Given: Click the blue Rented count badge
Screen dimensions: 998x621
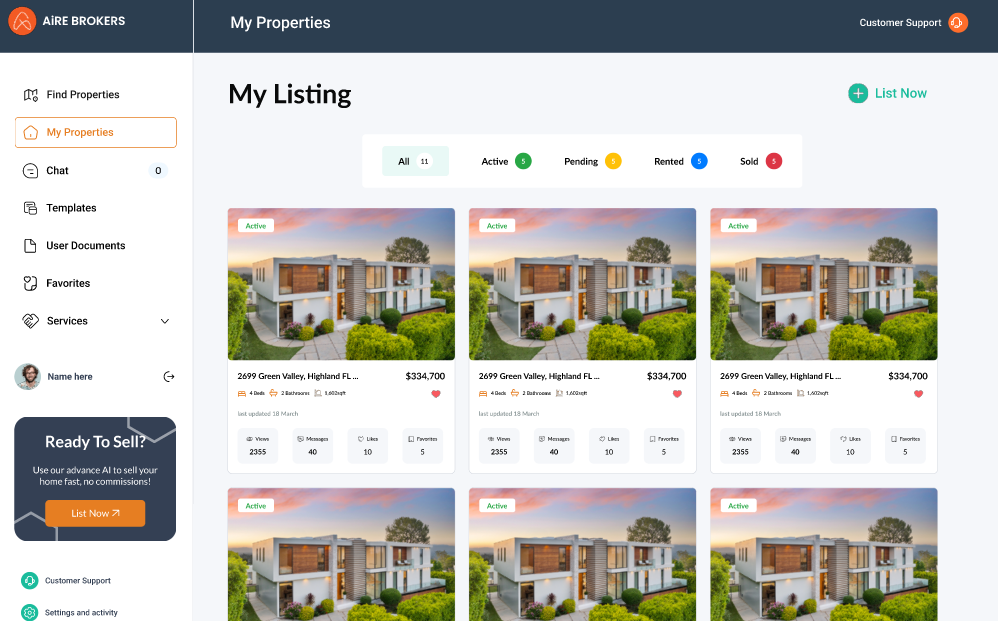Looking at the screenshot, I should 699,162.
